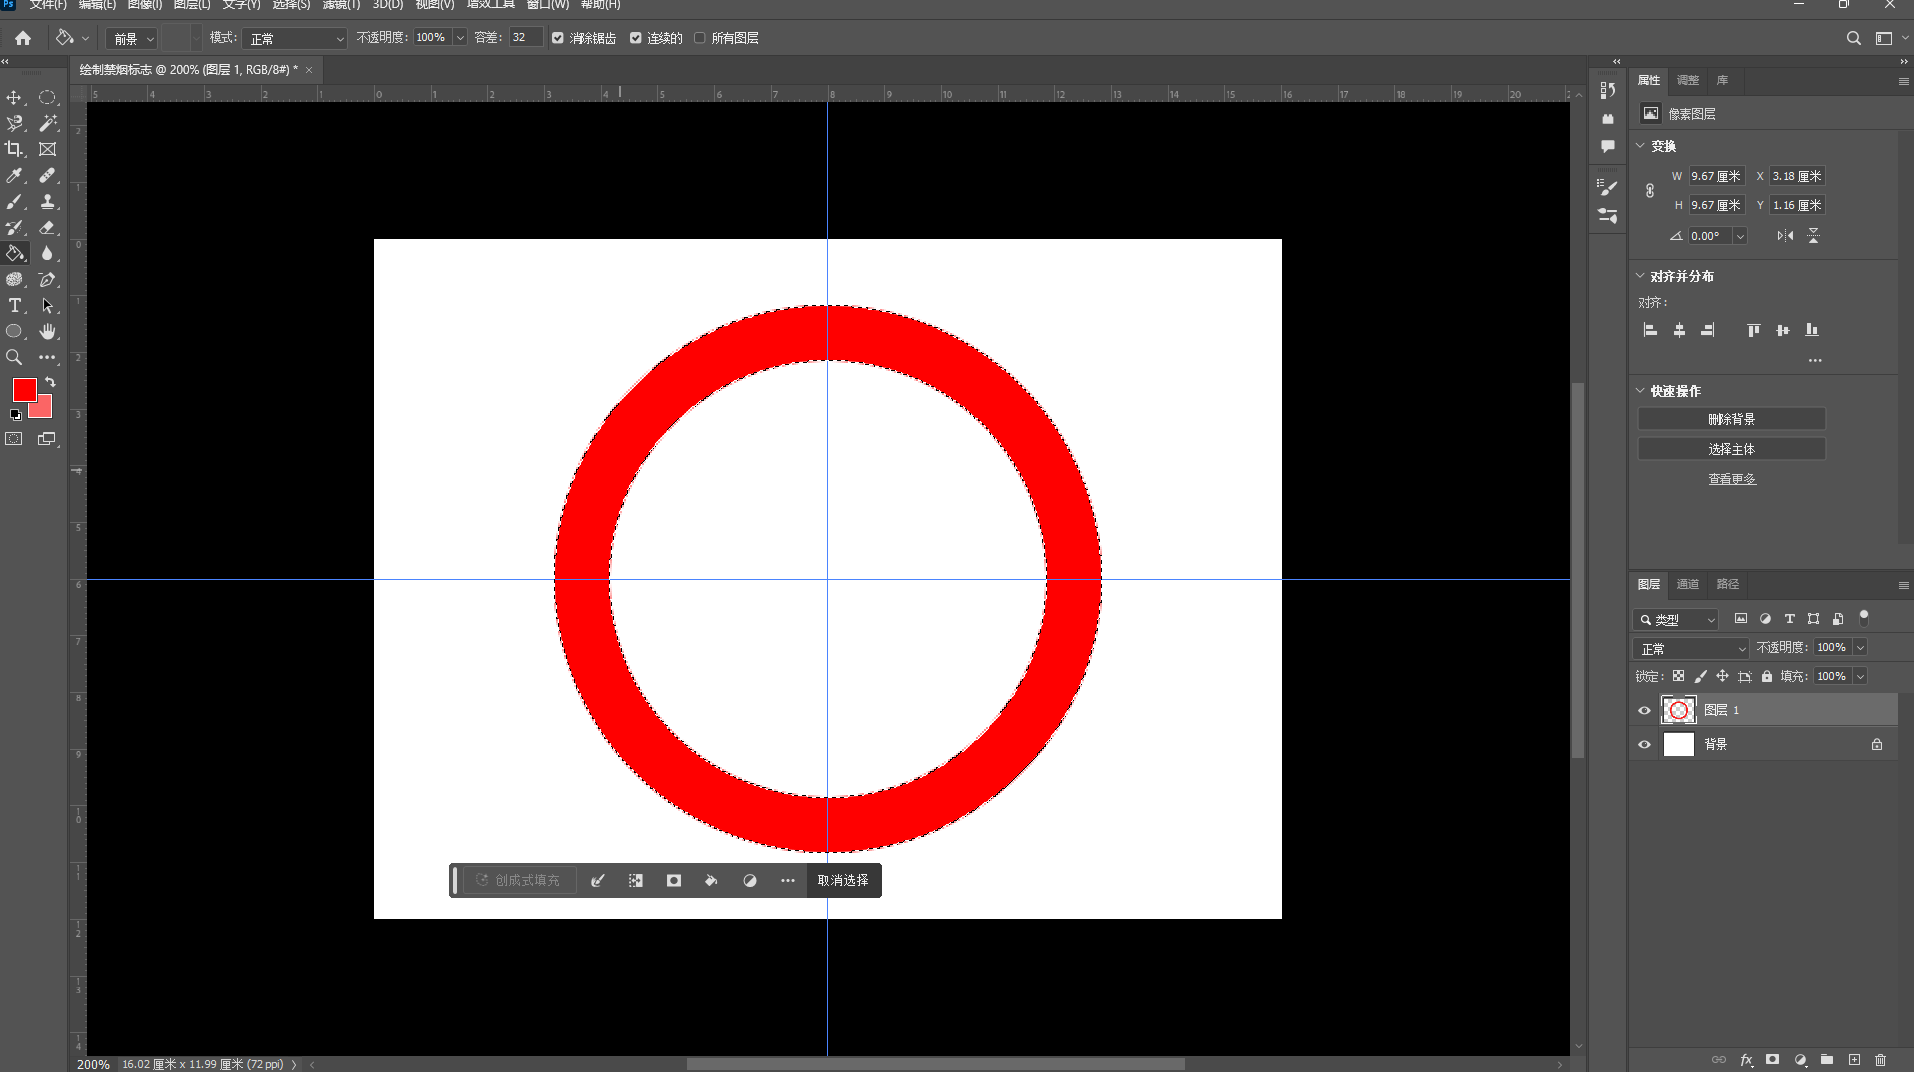Collapse the 快速操作 section
Viewport: 1914px width, 1072px height.
pyautogui.click(x=1640, y=391)
